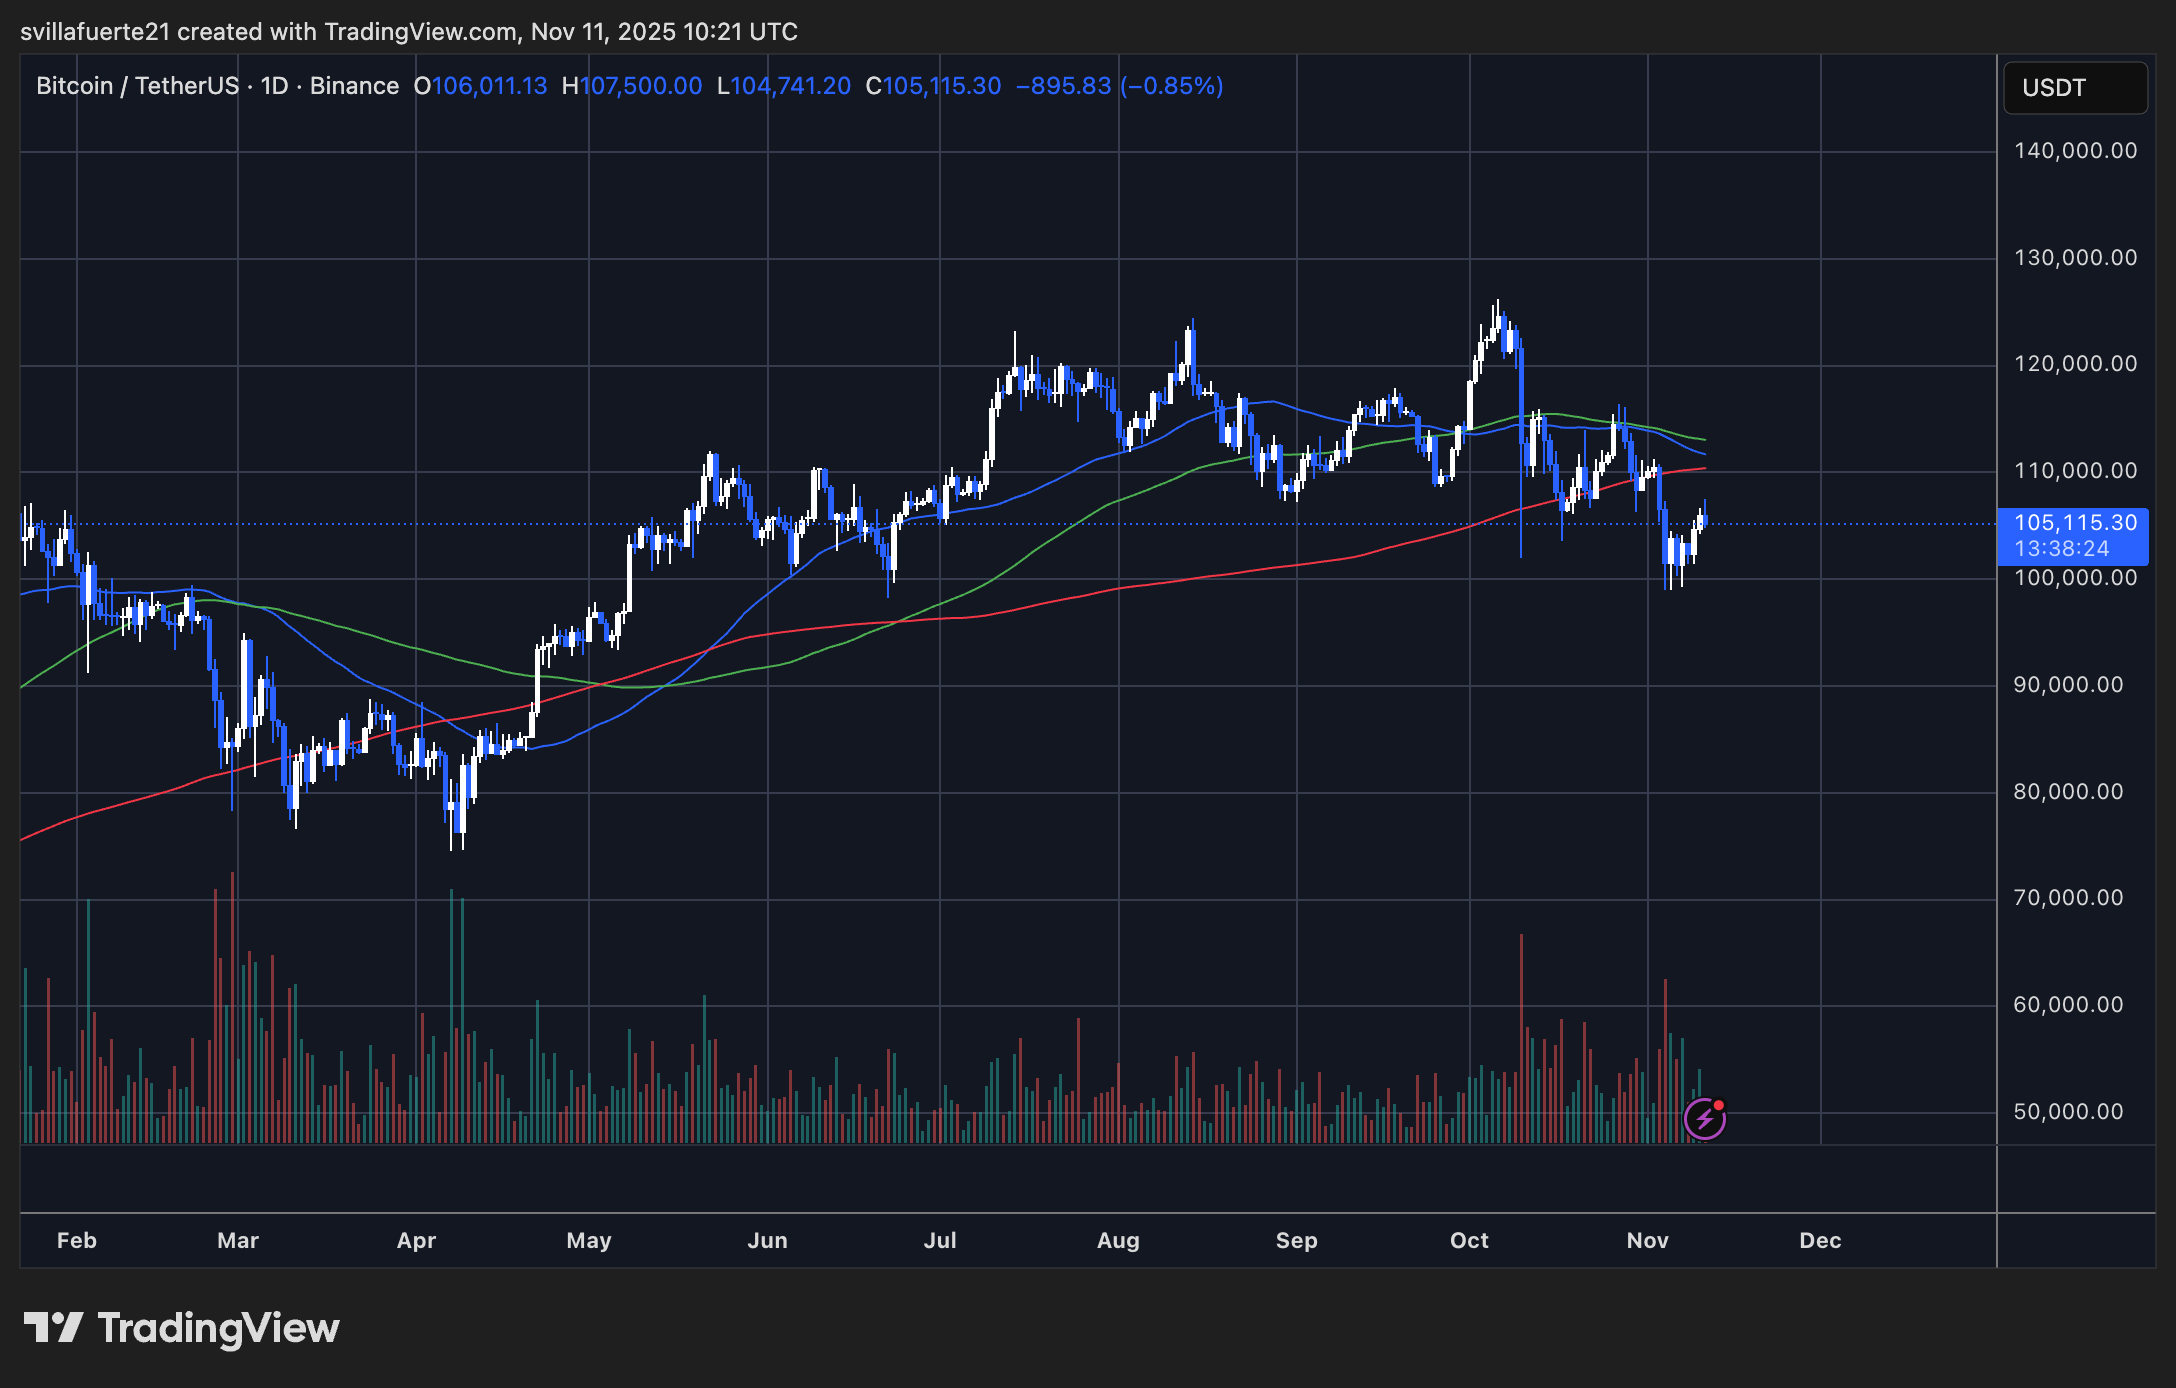
Task: Click the Jul label on time axis
Action: (x=940, y=1240)
